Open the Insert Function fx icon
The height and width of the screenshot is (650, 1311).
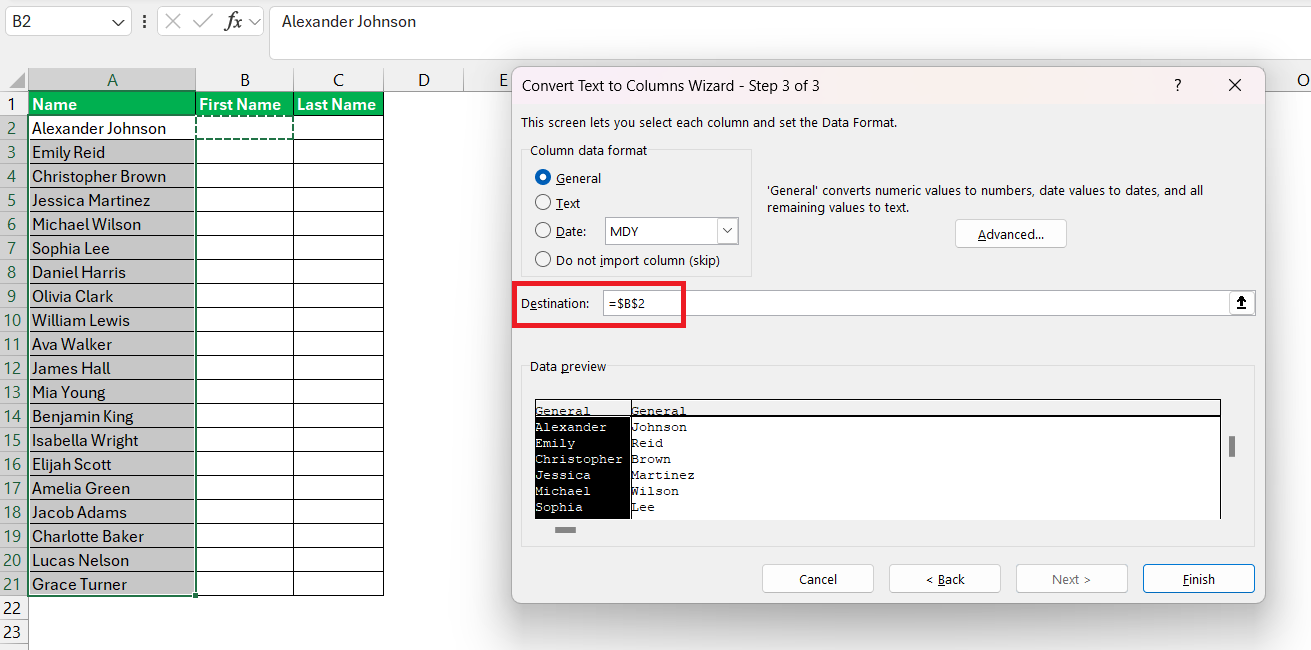coord(233,21)
